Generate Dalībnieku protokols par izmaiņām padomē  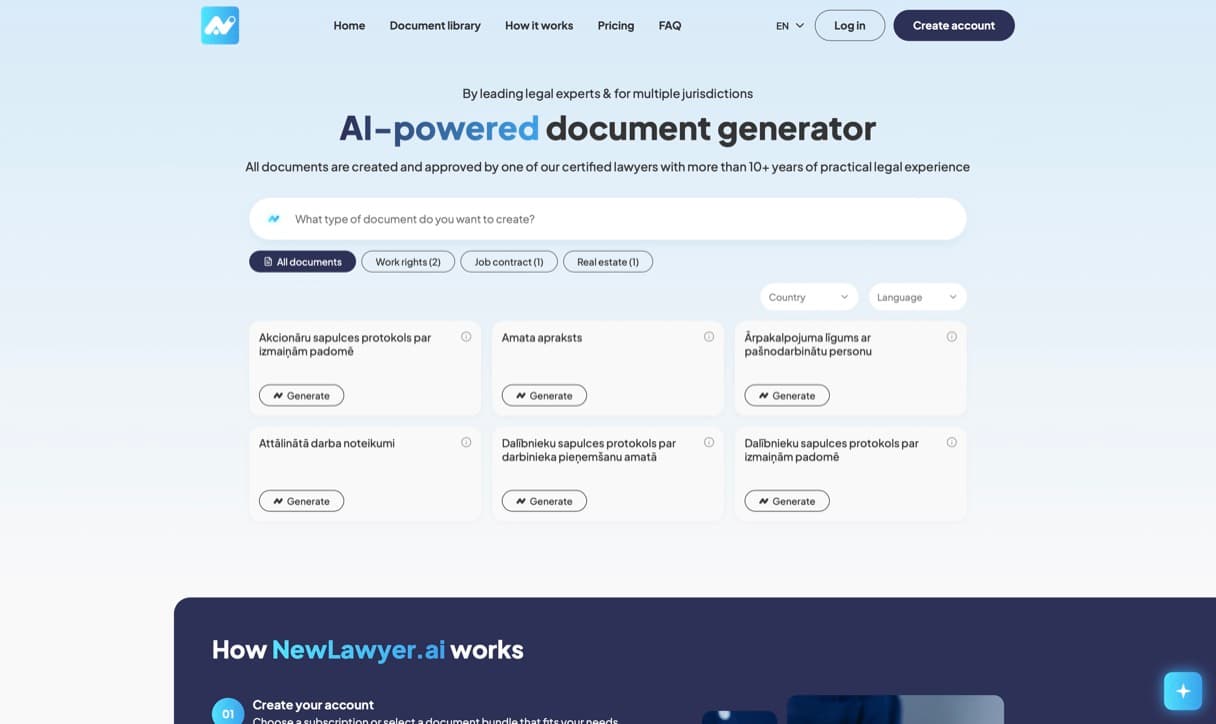tap(787, 501)
